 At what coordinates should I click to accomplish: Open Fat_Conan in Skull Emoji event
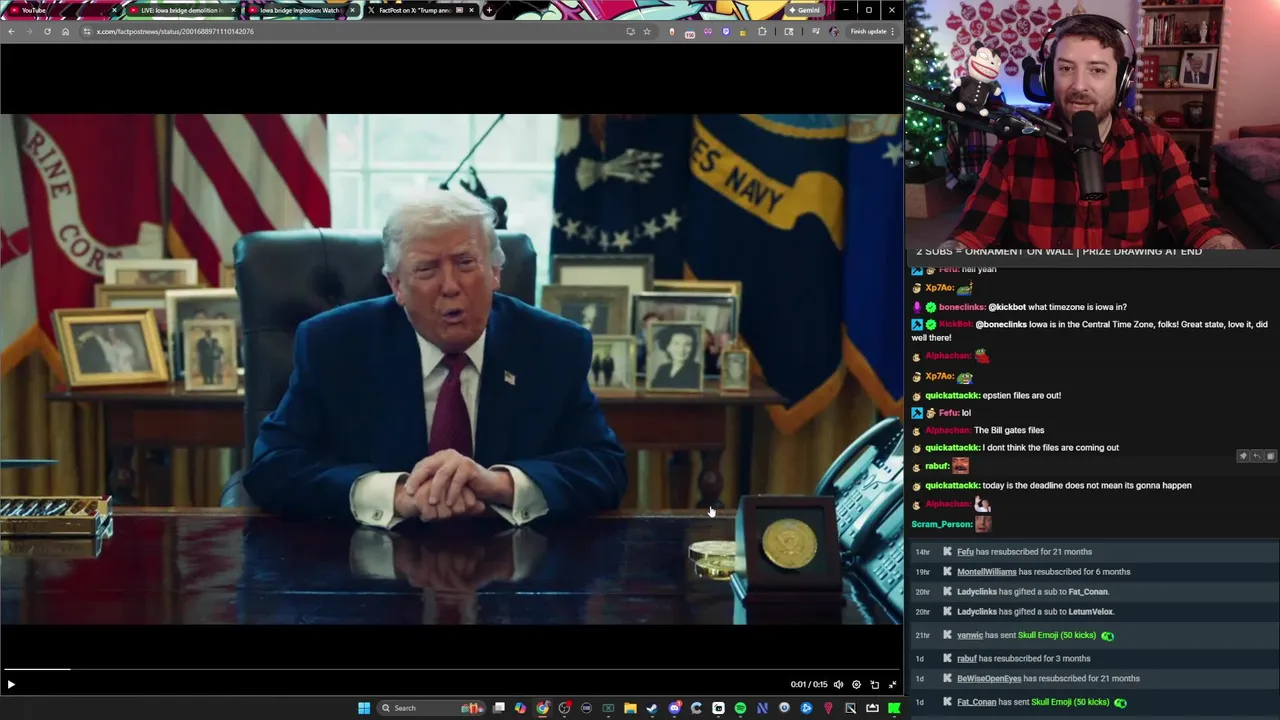coord(976,702)
